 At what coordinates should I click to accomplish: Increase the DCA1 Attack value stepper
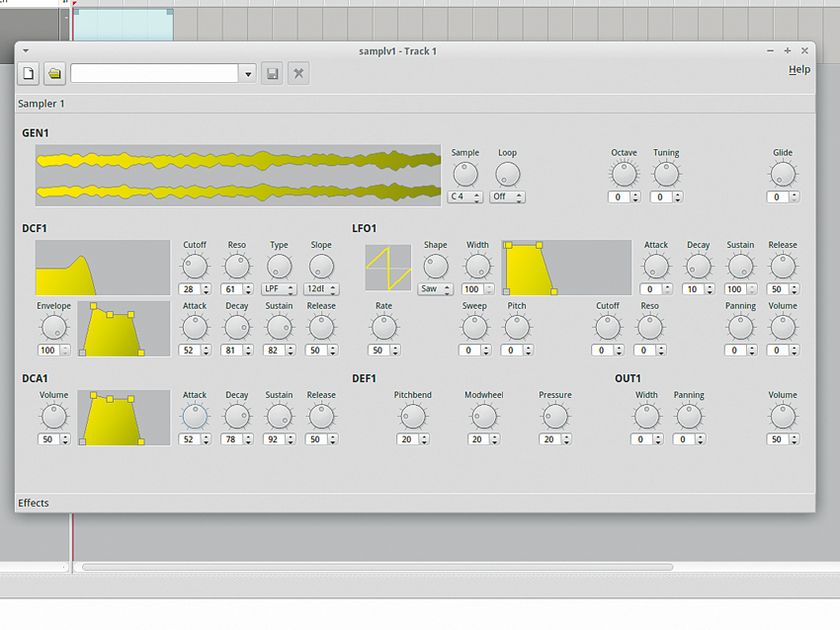pos(207,436)
